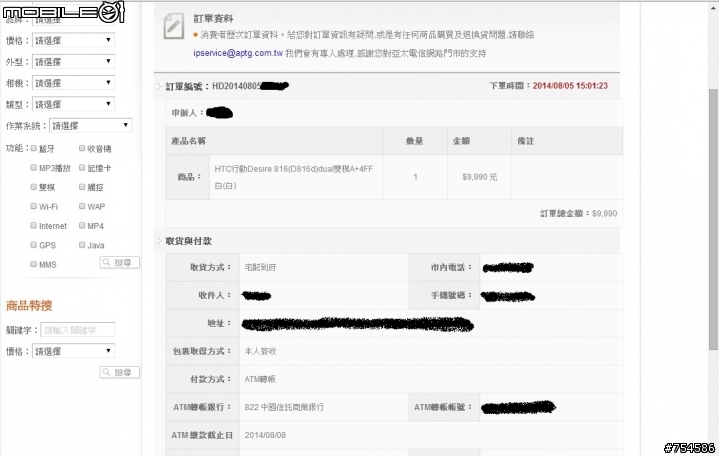Click the 本人簽收 value
720x456 pixels.
260,351
